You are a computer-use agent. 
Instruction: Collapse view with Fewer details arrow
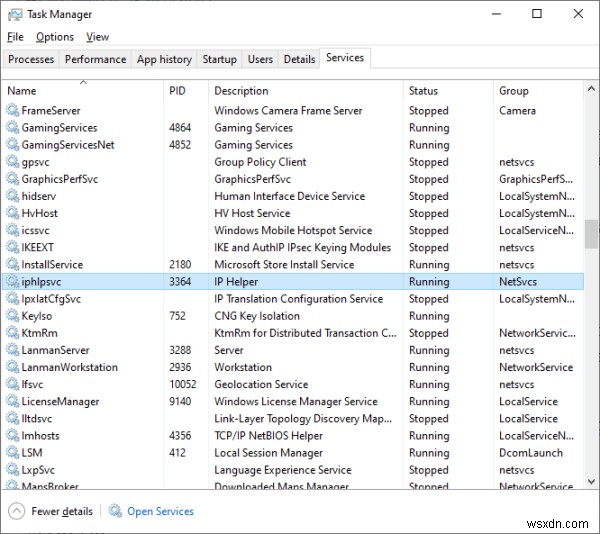(x=16, y=511)
